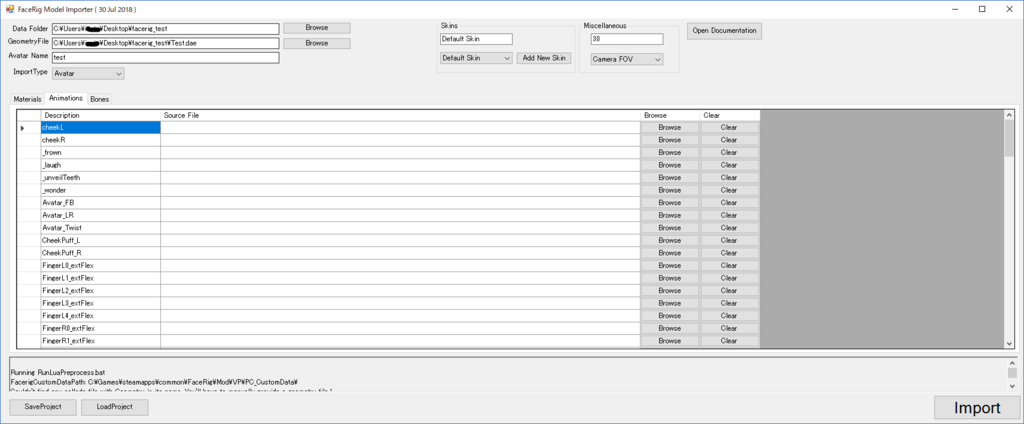
Task: Maximize the FaceRig Model Importer window
Action: (x=982, y=9)
